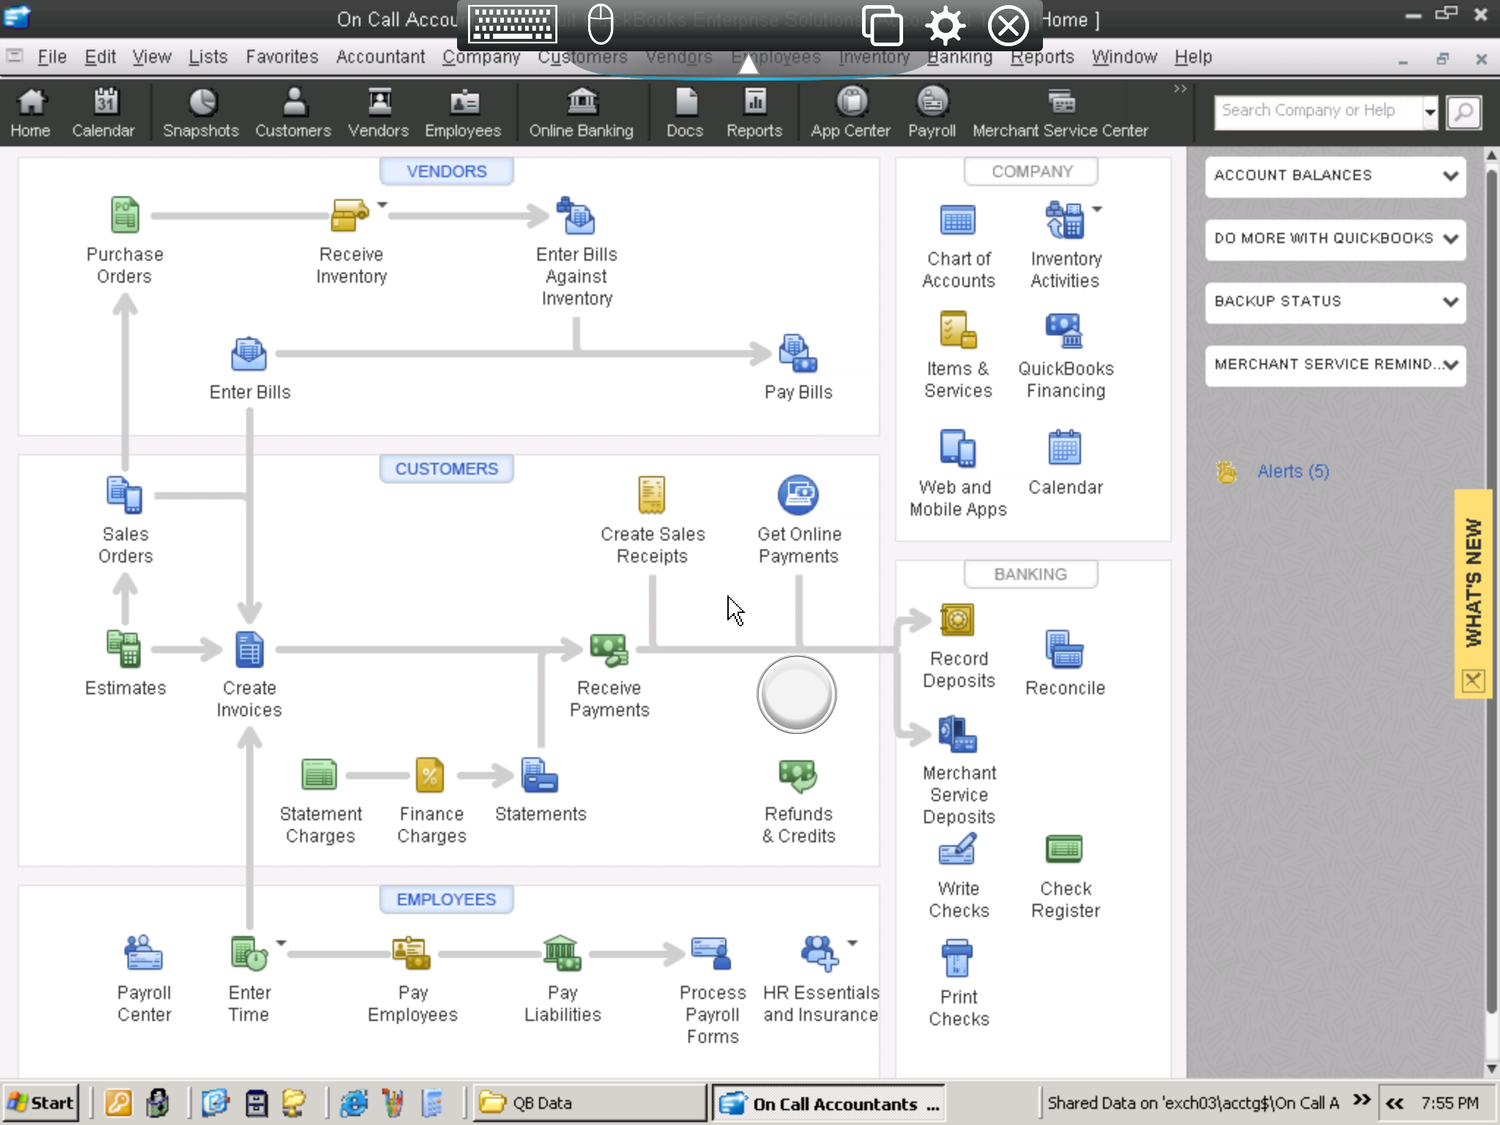The image size is (1500, 1125).
Task: Click Receive Payments icon
Action: 609,649
